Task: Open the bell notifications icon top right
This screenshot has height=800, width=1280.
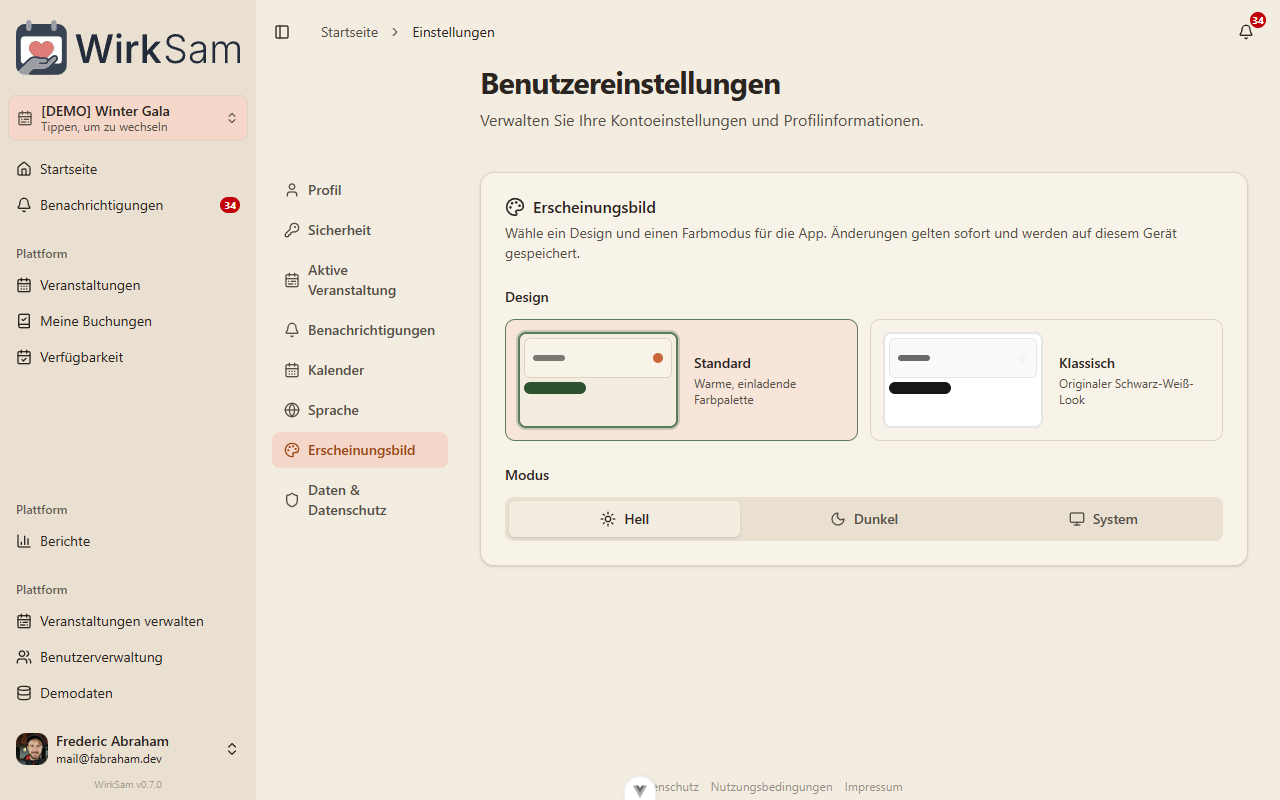Action: pyautogui.click(x=1246, y=31)
